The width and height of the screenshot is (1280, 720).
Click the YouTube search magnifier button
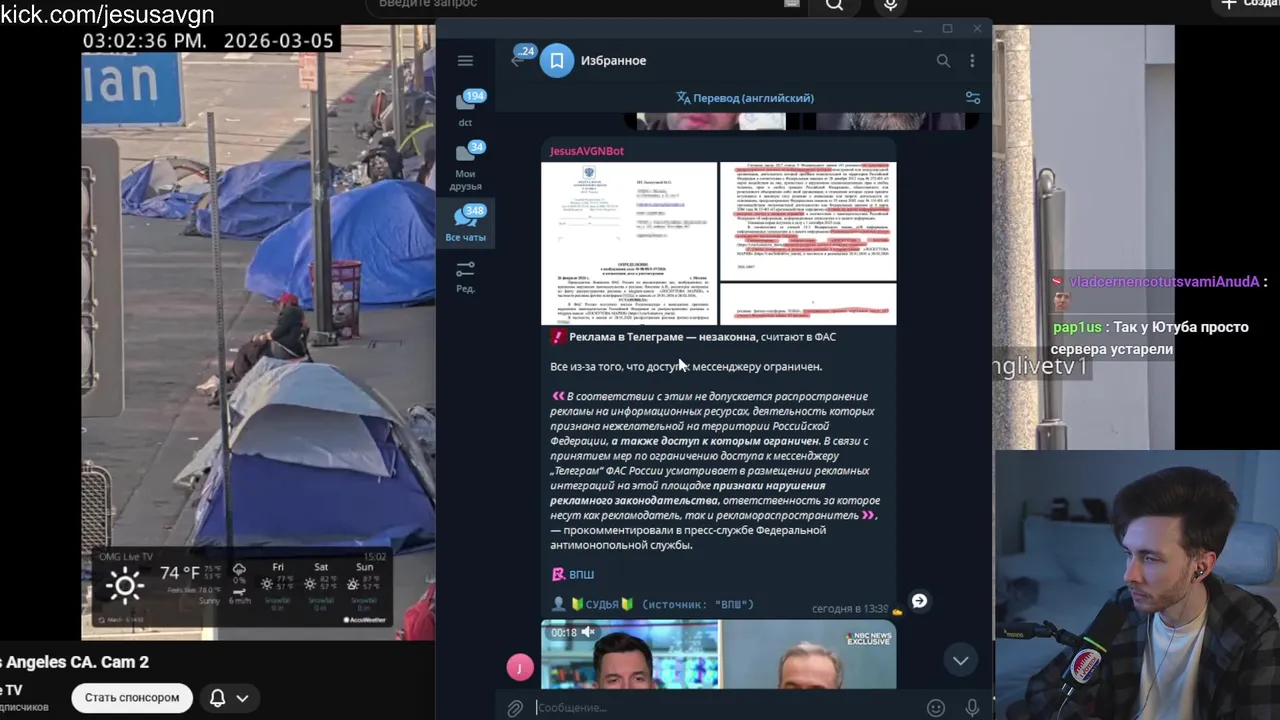pyautogui.click(x=834, y=5)
